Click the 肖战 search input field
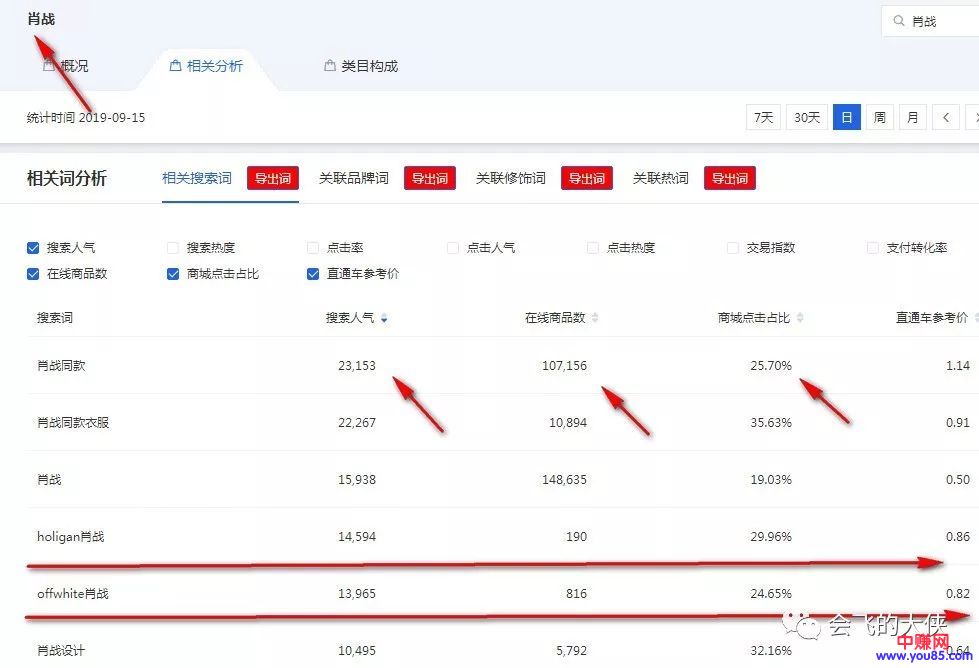 coord(940,21)
